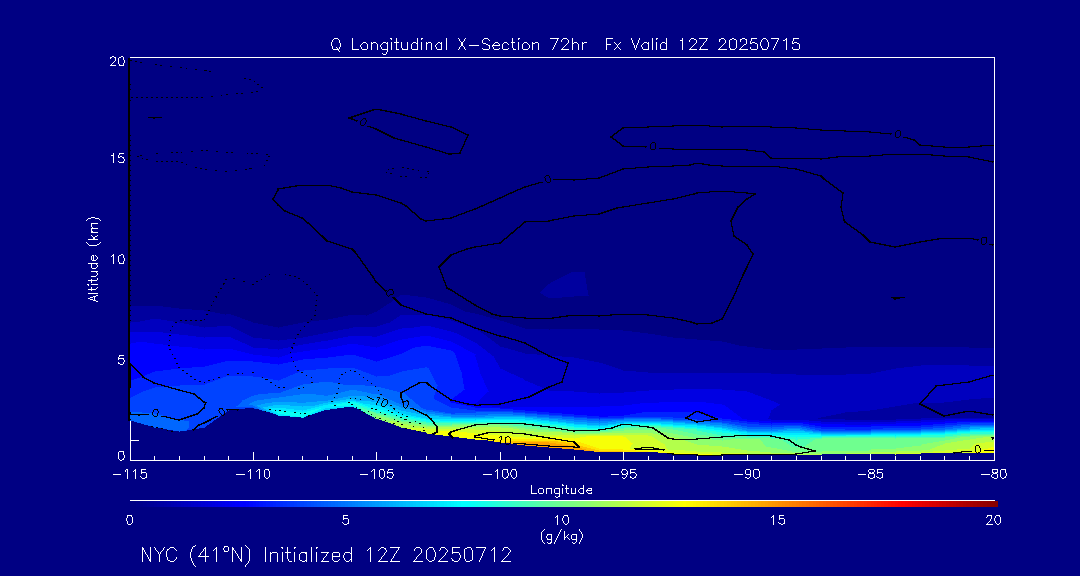Select the color scale tick label 15

click(x=777, y=520)
